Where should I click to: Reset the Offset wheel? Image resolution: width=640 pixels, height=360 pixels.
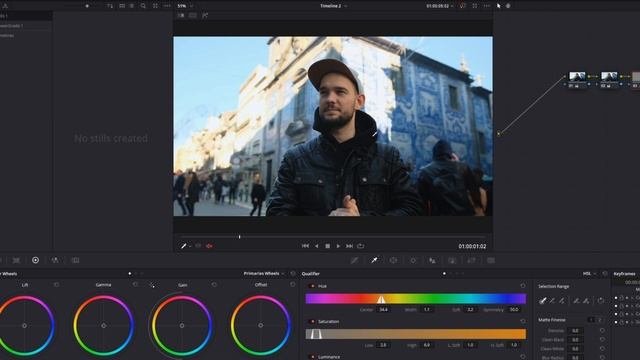[x=293, y=285]
